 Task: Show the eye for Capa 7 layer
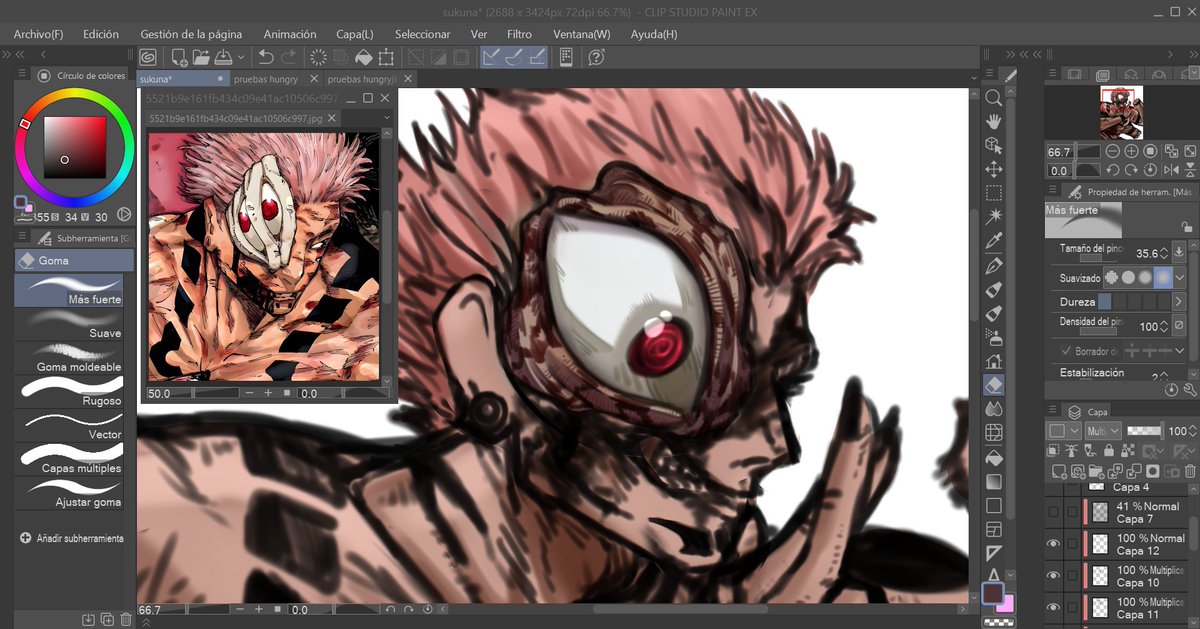[1053, 512]
